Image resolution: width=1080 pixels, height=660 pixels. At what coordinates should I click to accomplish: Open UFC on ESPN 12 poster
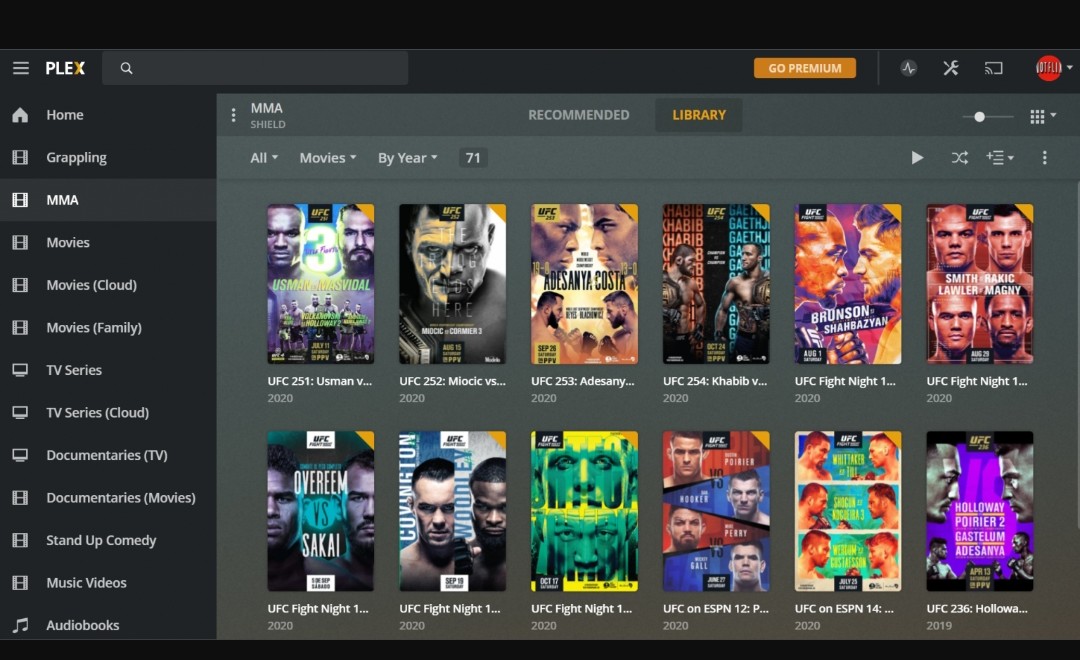pos(716,511)
